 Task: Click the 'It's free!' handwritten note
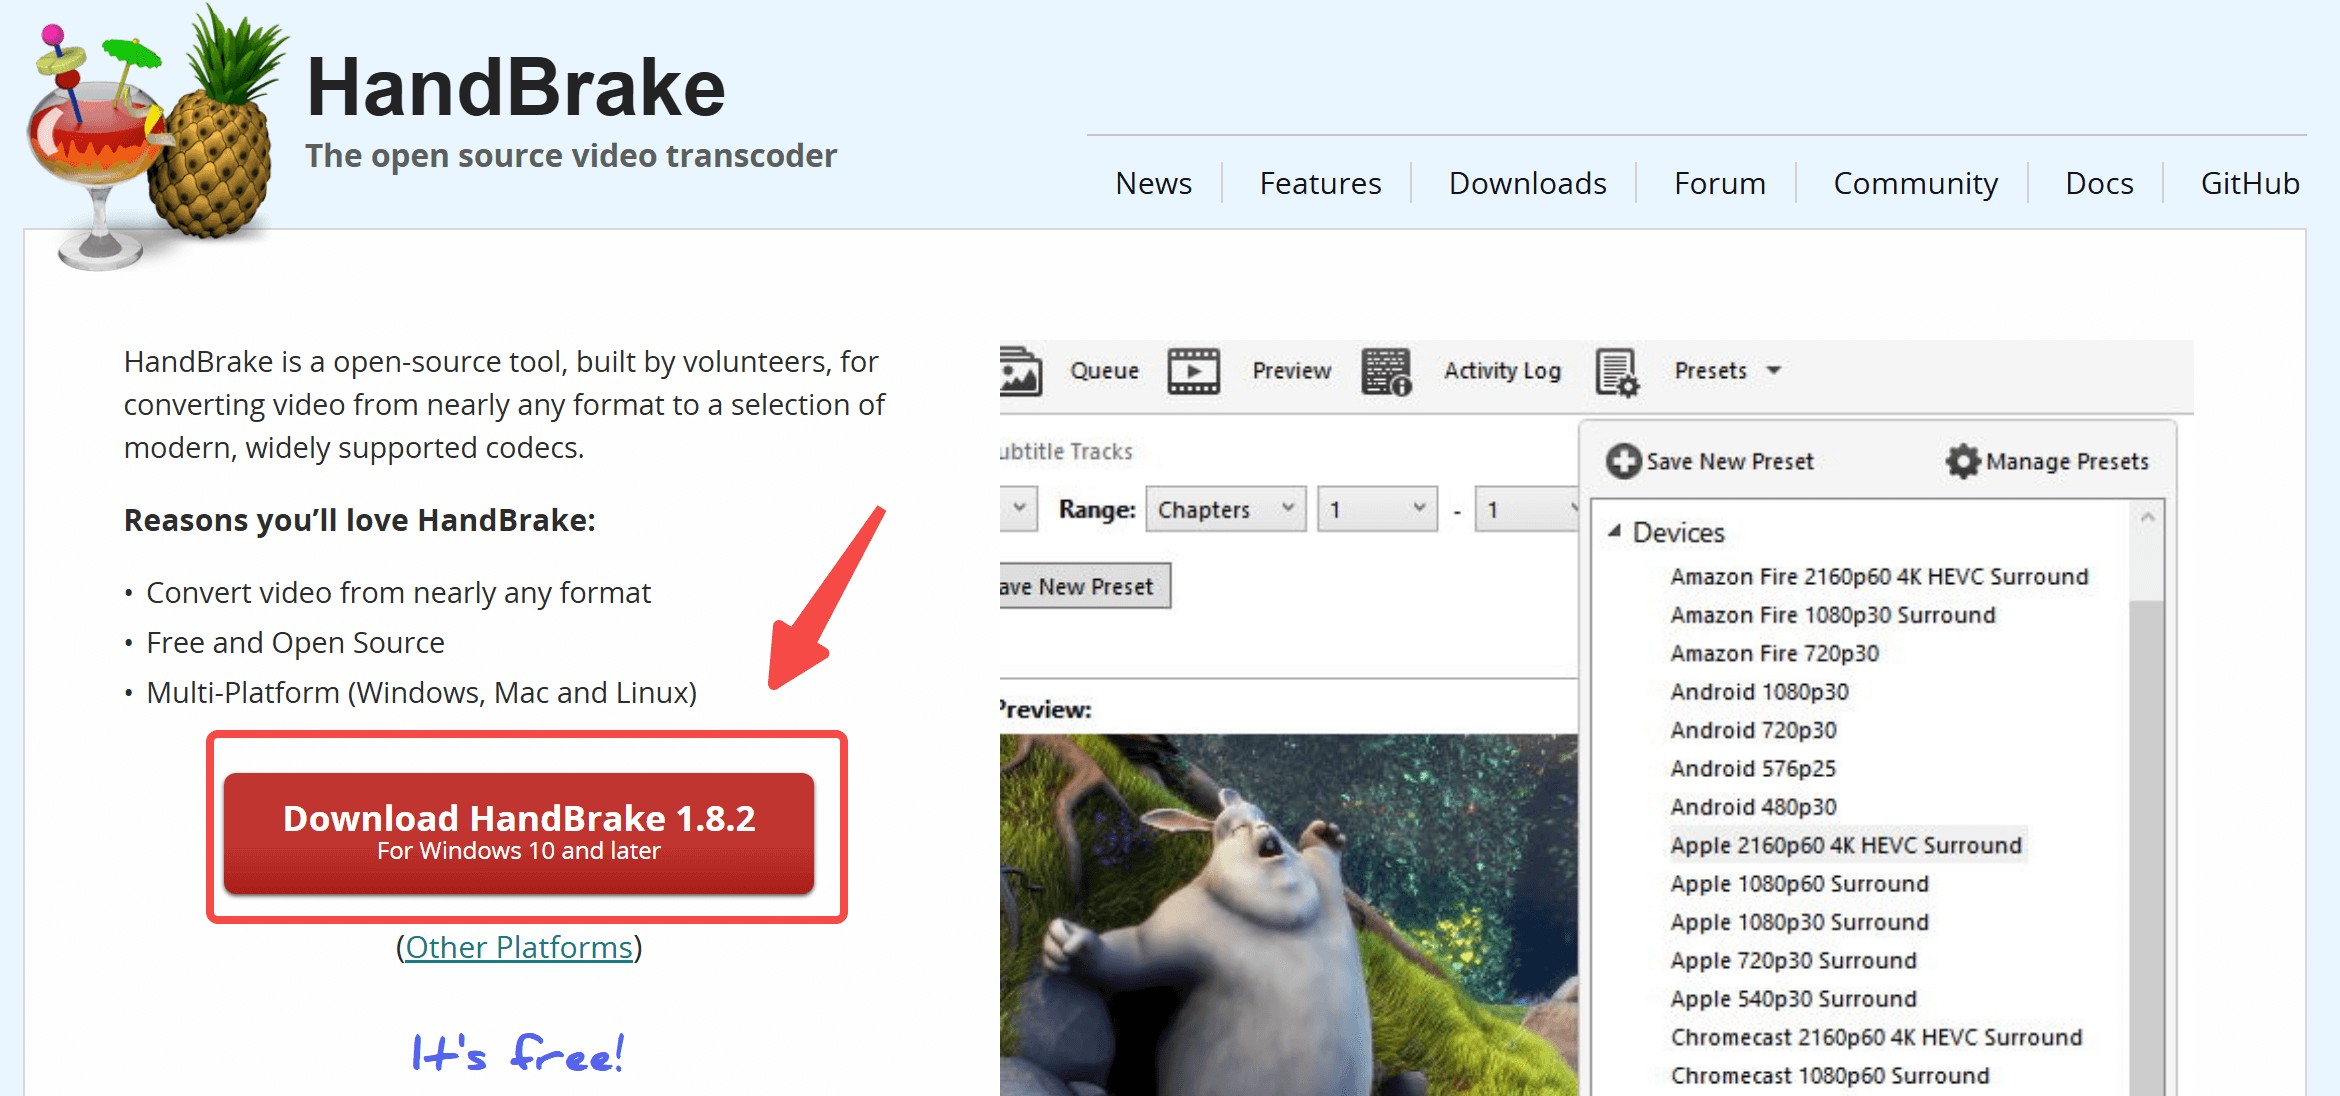(x=518, y=1053)
